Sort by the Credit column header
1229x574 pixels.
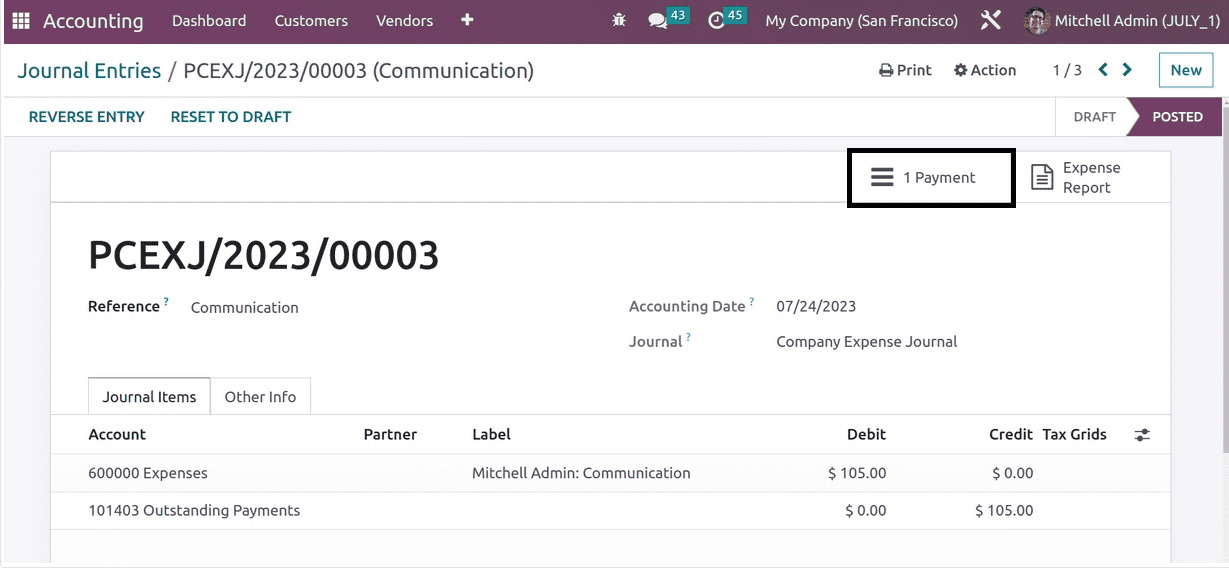tap(1011, 435)
